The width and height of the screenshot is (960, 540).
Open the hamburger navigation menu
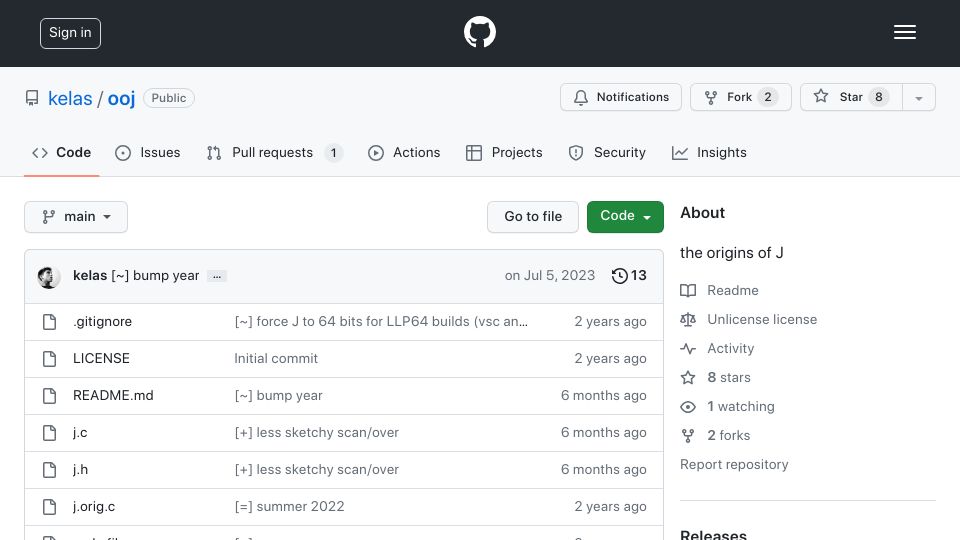(904, 32)
